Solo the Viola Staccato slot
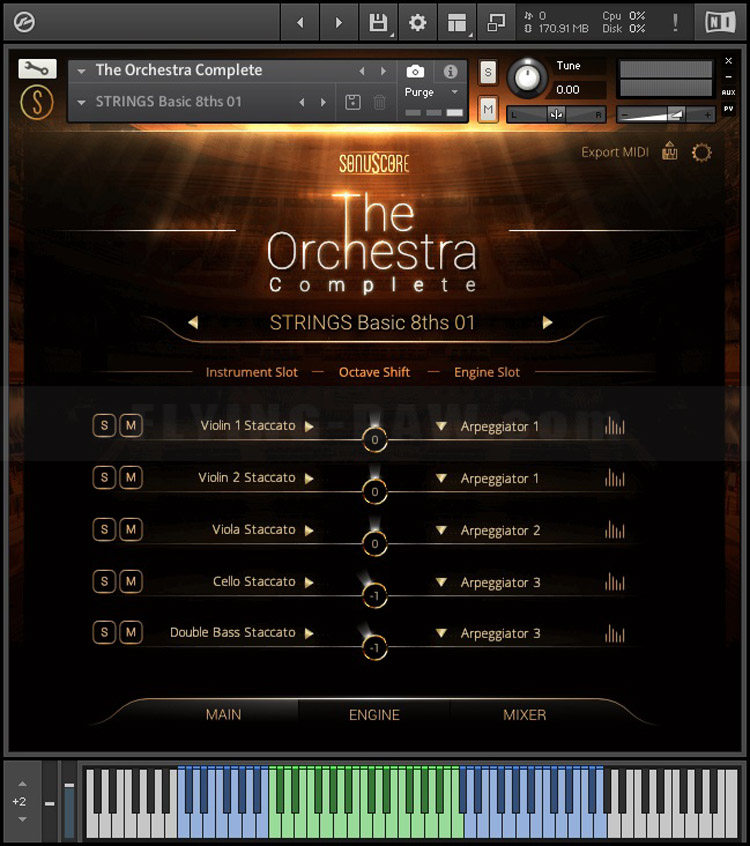 tap(104, 529)
